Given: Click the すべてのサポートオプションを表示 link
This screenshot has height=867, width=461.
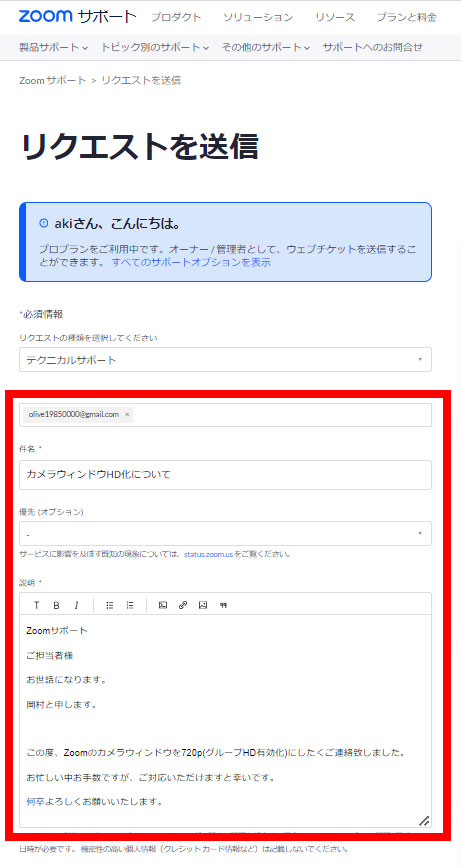Looking at the screenshot, I should [191, 263].
